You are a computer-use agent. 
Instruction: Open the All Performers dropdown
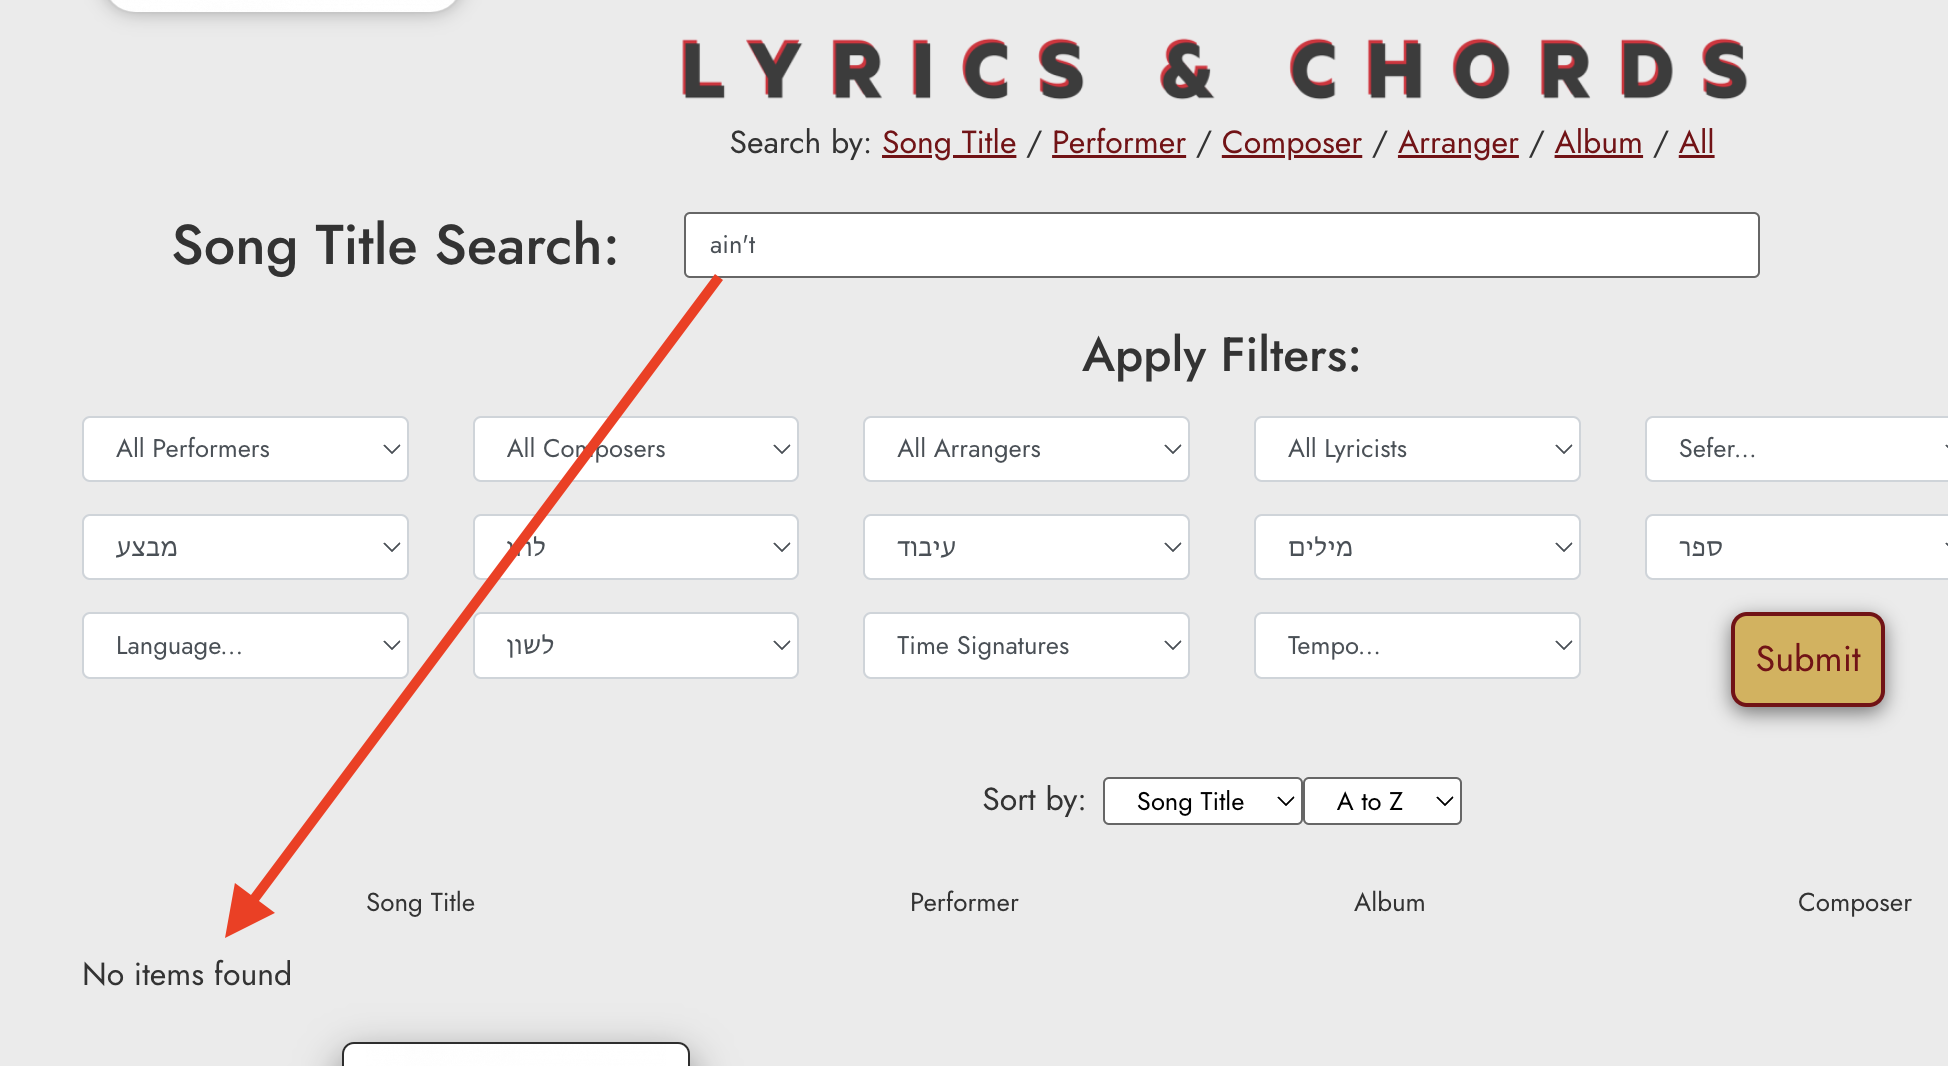point(245,449)
